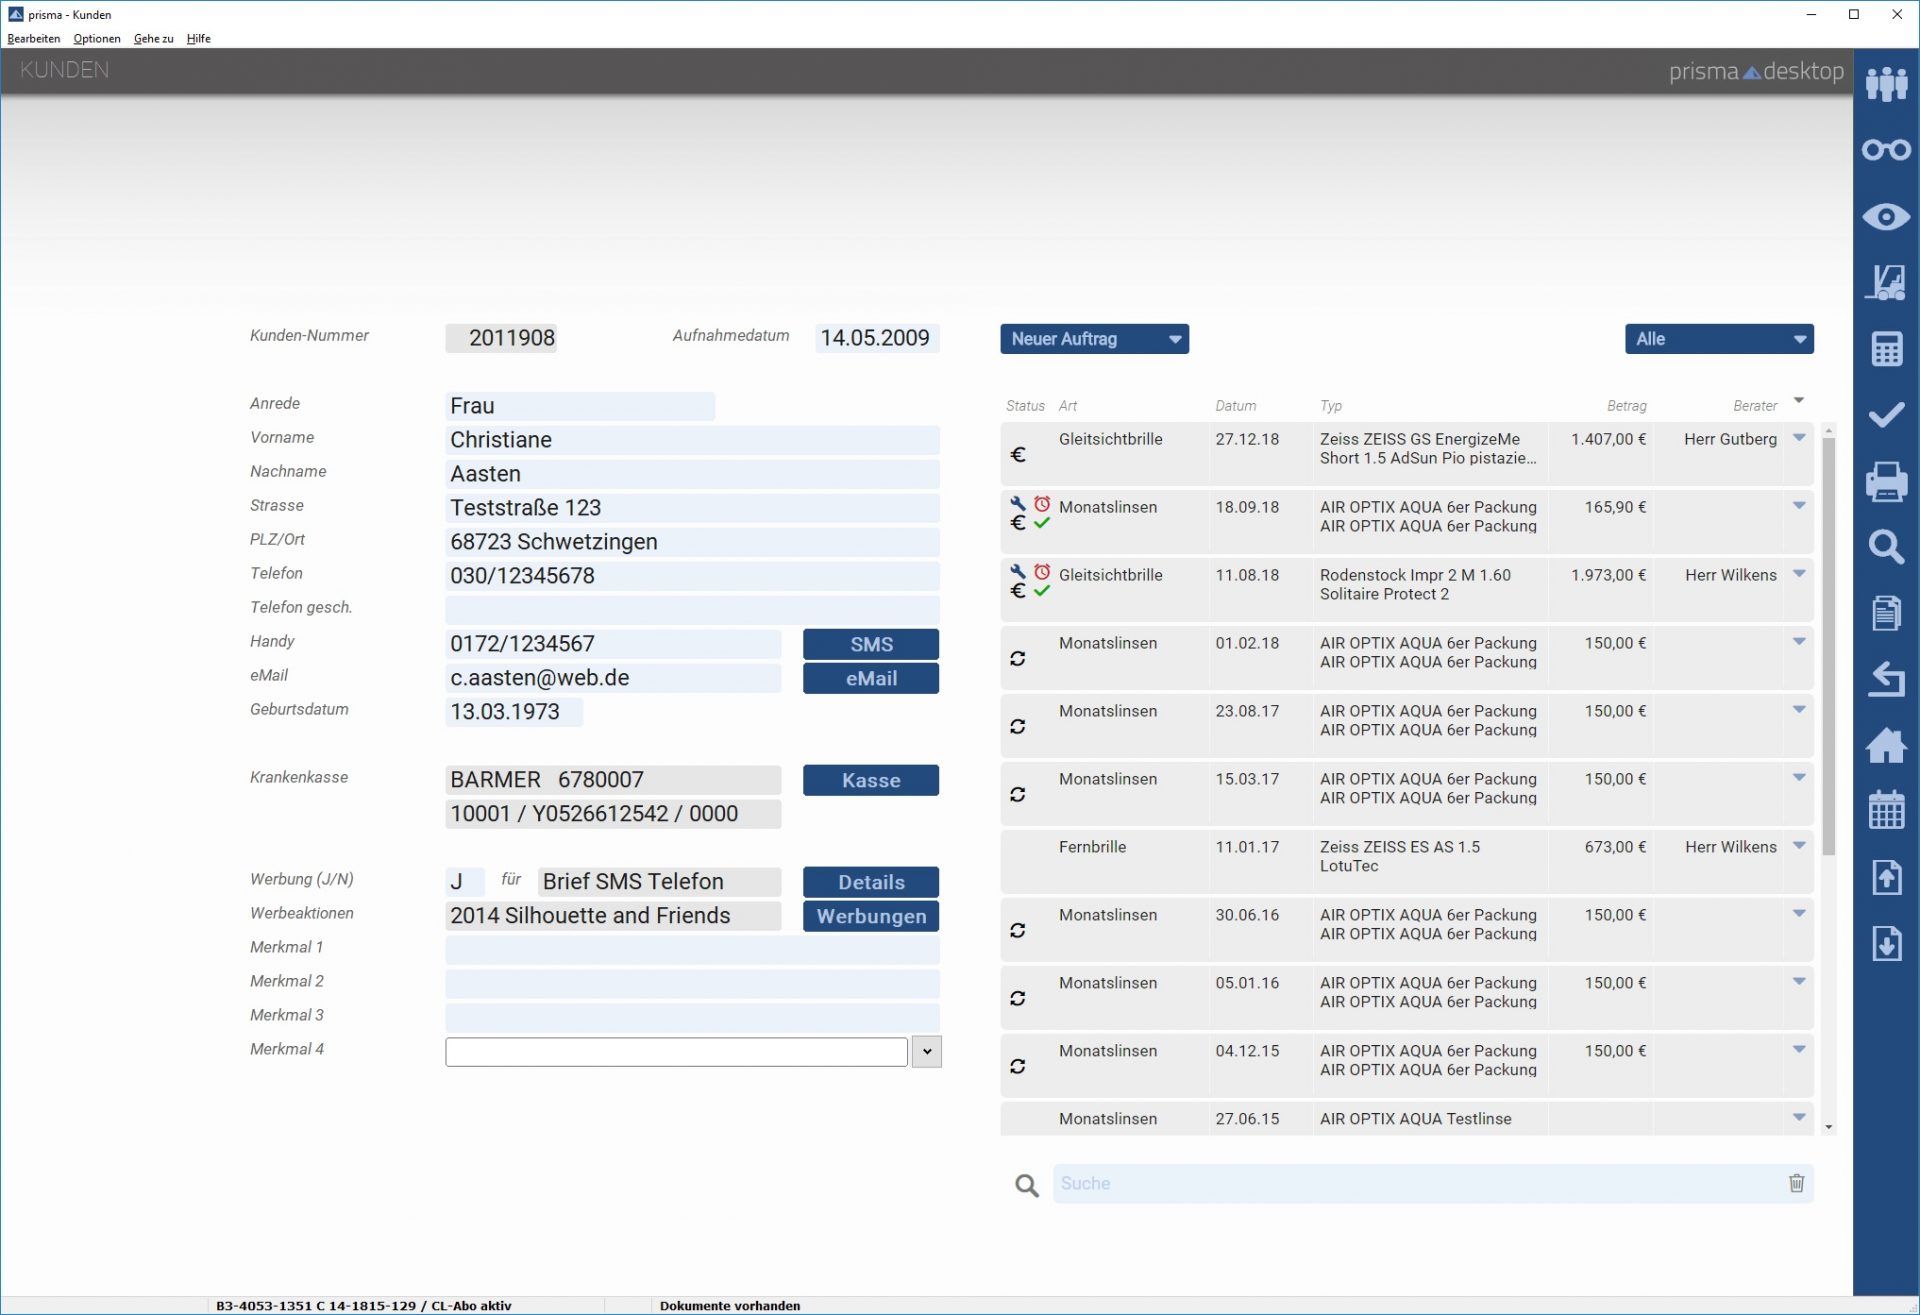Expand row arrow for 27.12.18 Gleitsichtbrille
Image resolution: width=1920 pixels, height=1315 pixels.
(x=1799, y=438)
